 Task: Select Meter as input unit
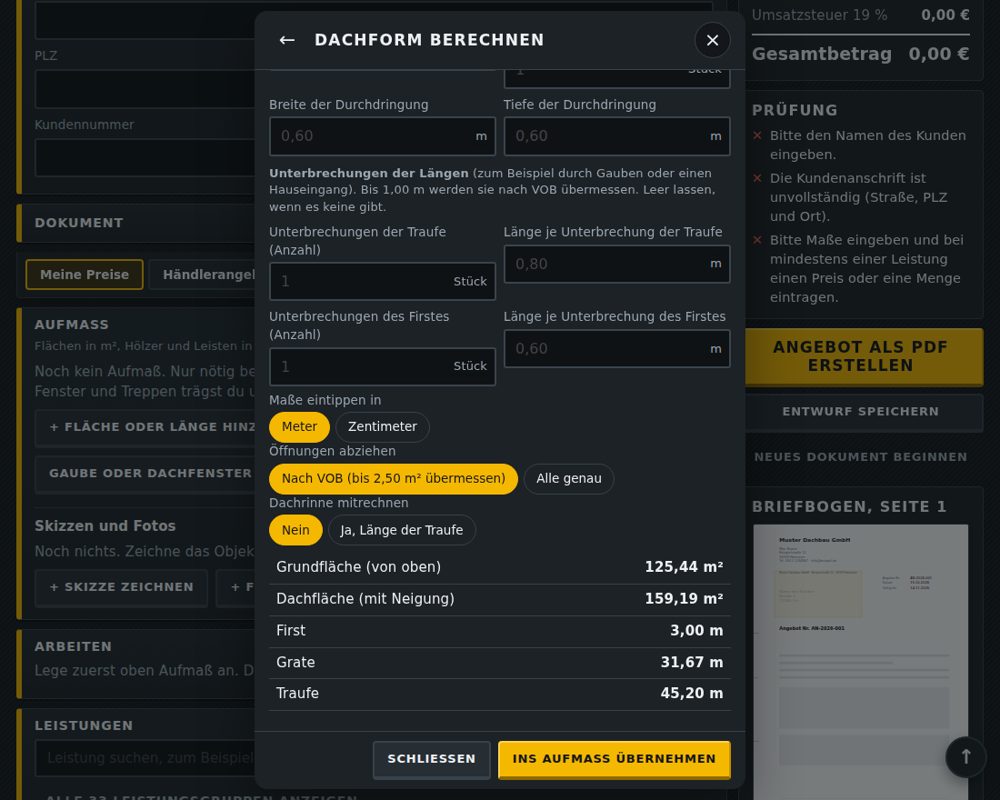pyautogui.click(x=299, y=427)
